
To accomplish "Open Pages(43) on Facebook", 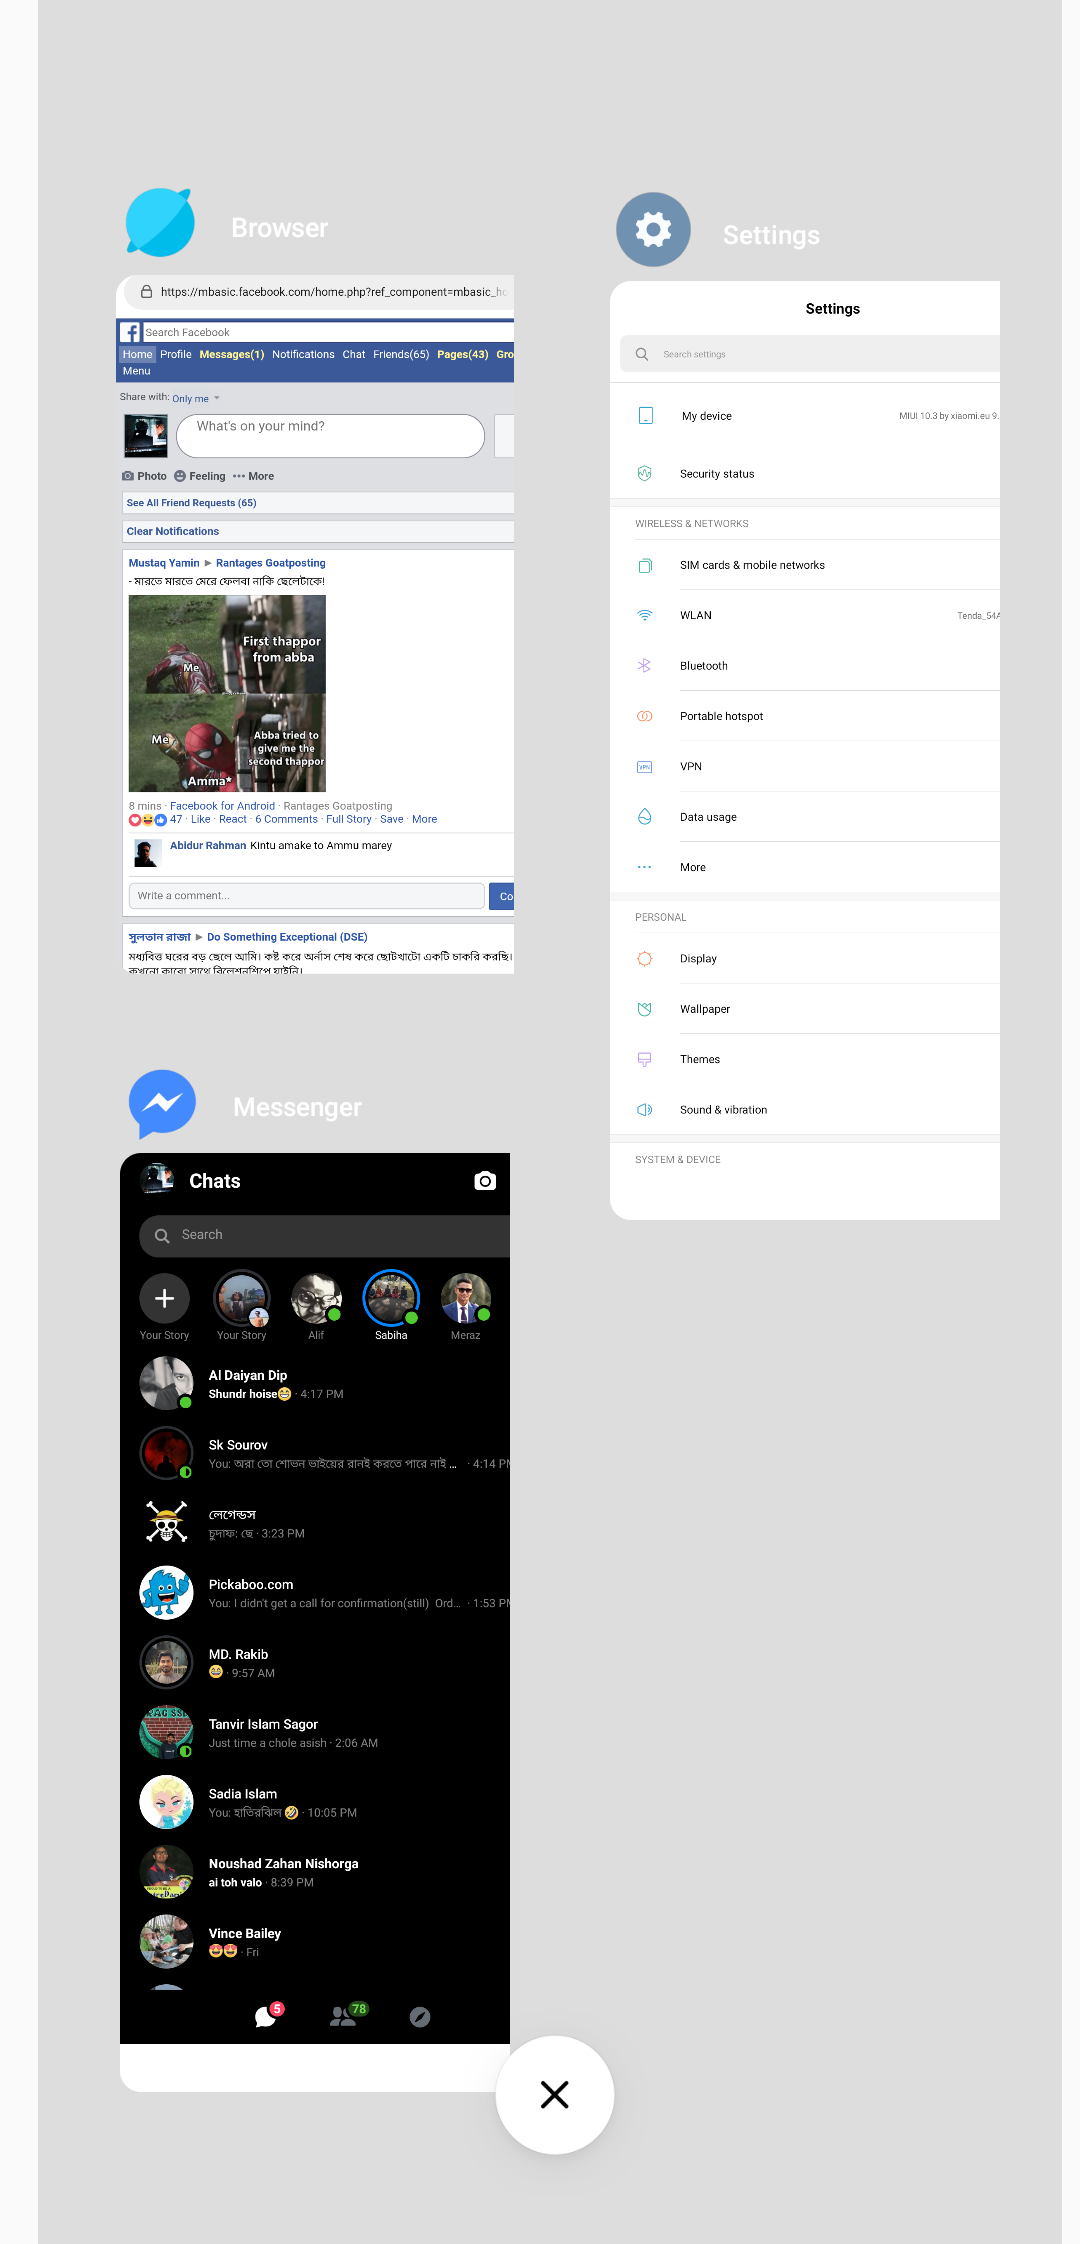I will point(463,355).
